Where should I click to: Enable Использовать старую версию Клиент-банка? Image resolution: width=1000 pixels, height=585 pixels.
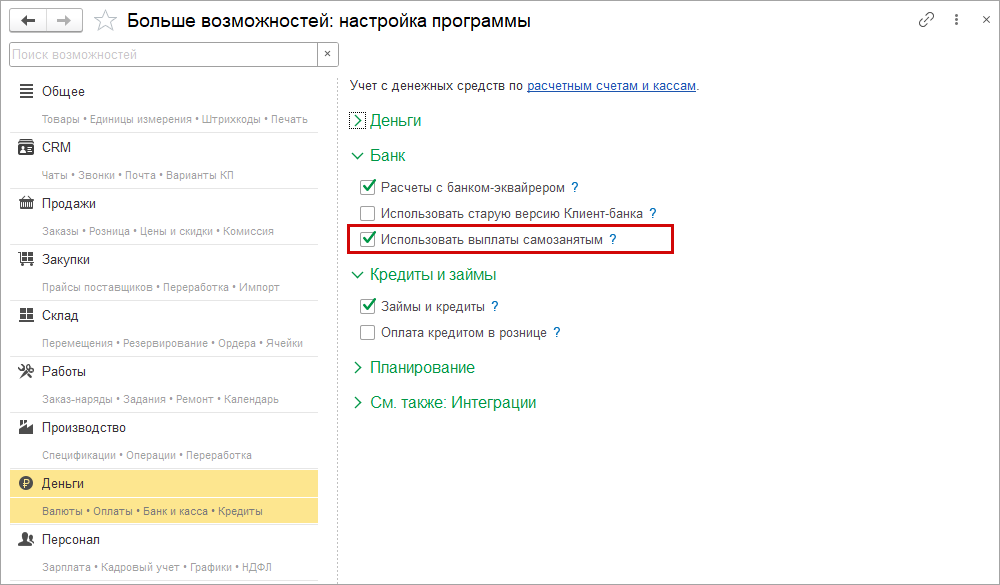click(368, 213)
